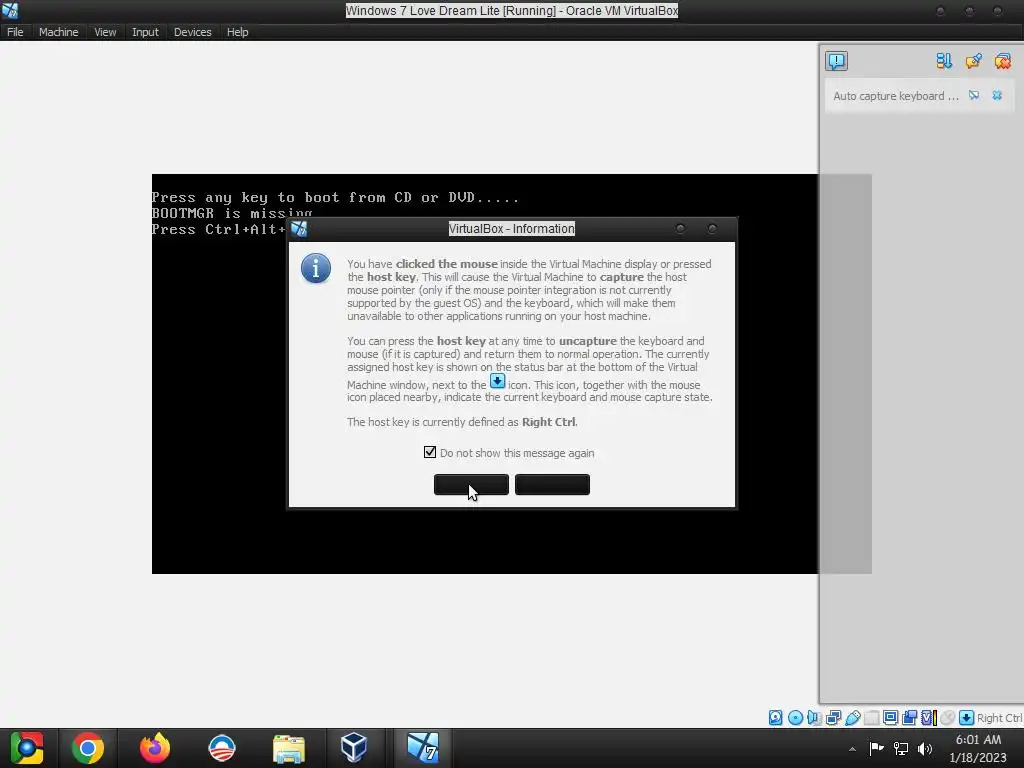The width and height of the screenshot is (1024, 768).
Task: Click the USB devices status icon
Action: [x=852, y=718]
